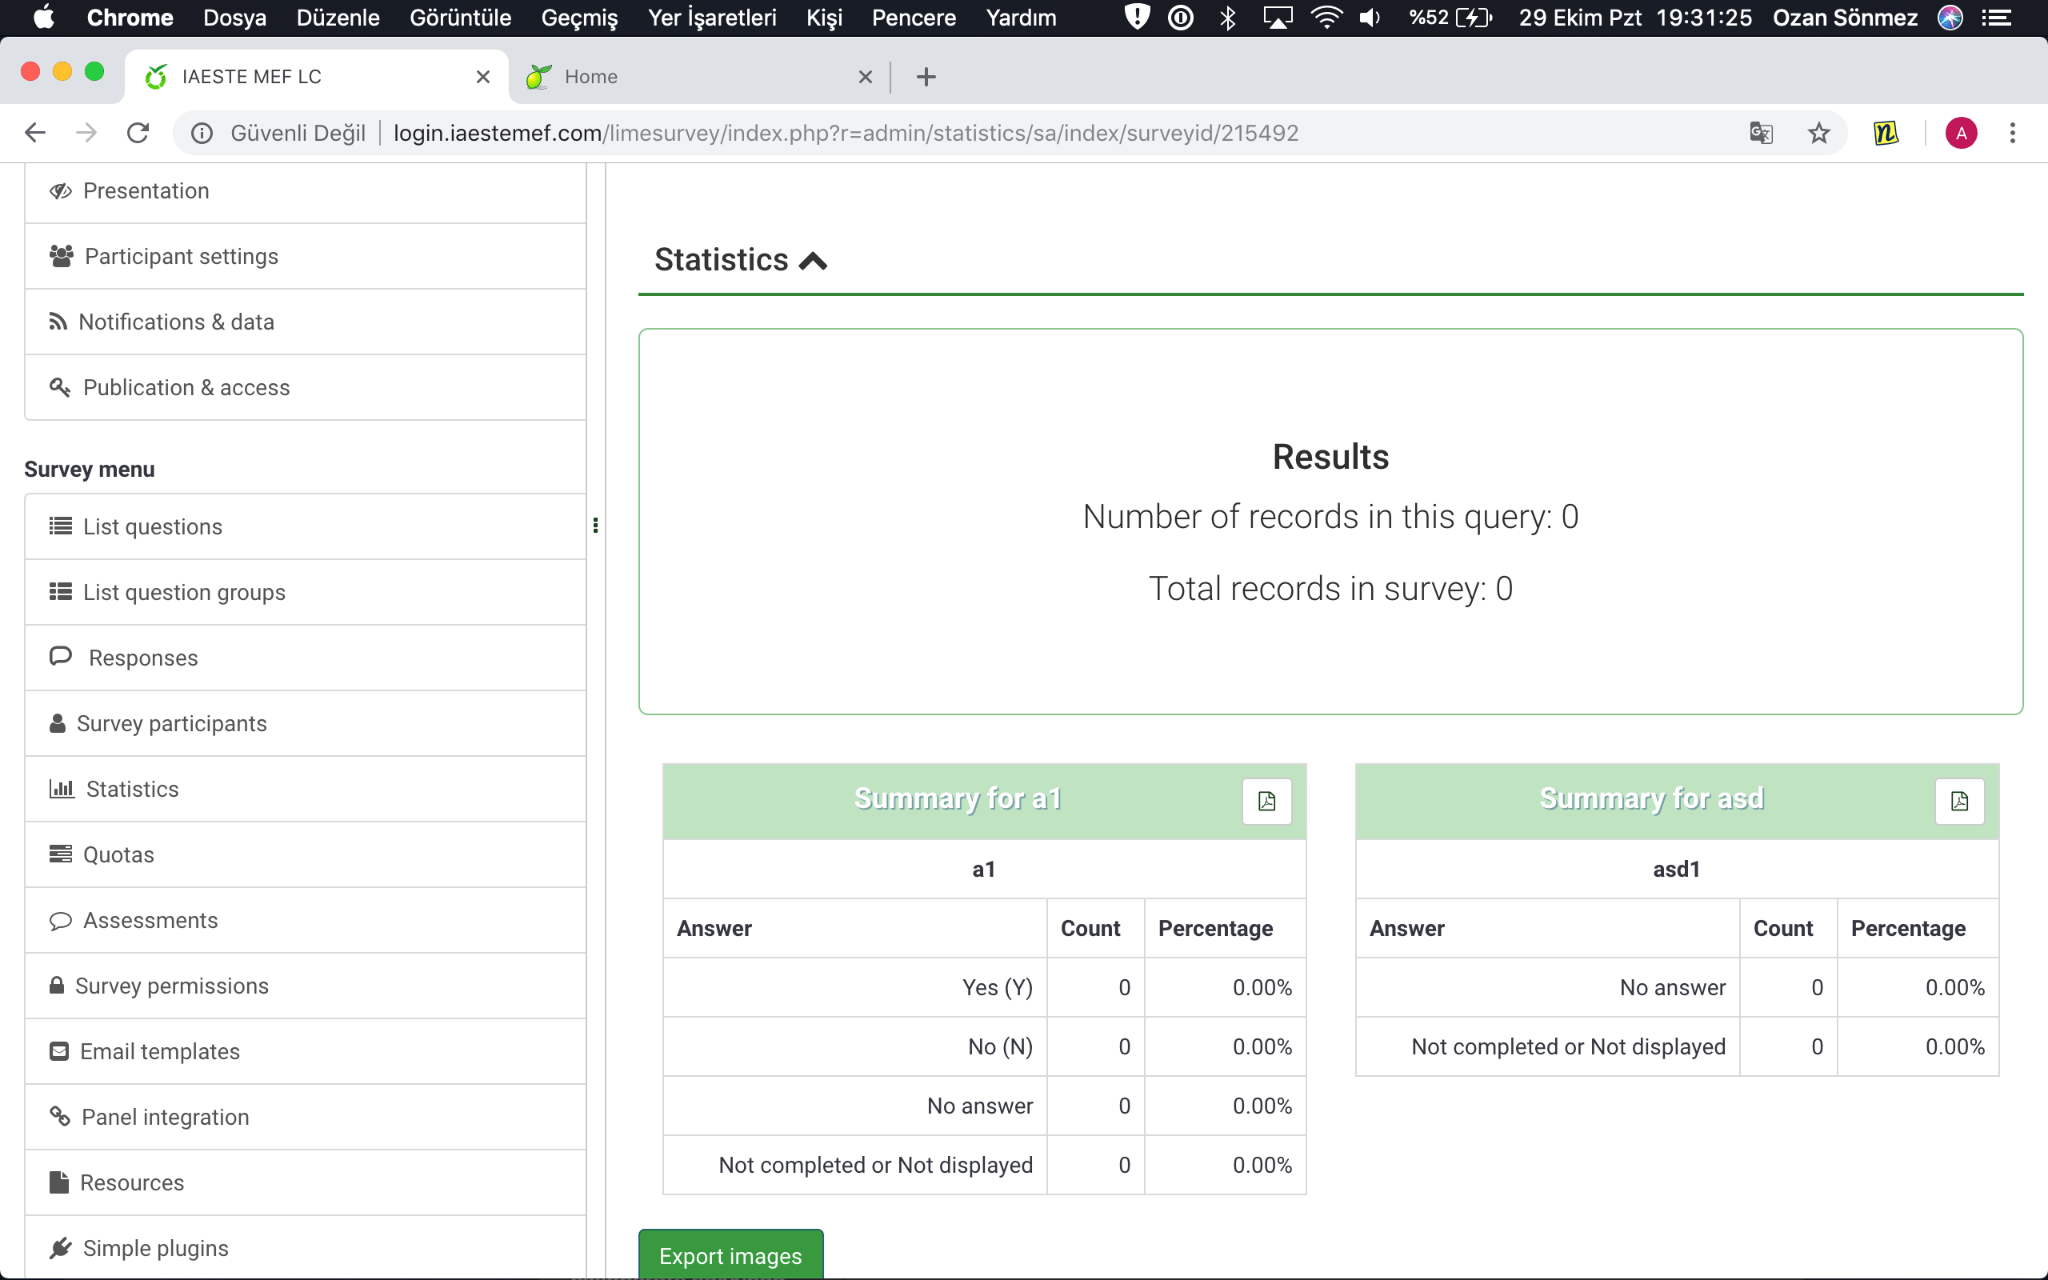Collapse the Statistics section chevron
This screenshot has width=2048, height=1280.
814,259
